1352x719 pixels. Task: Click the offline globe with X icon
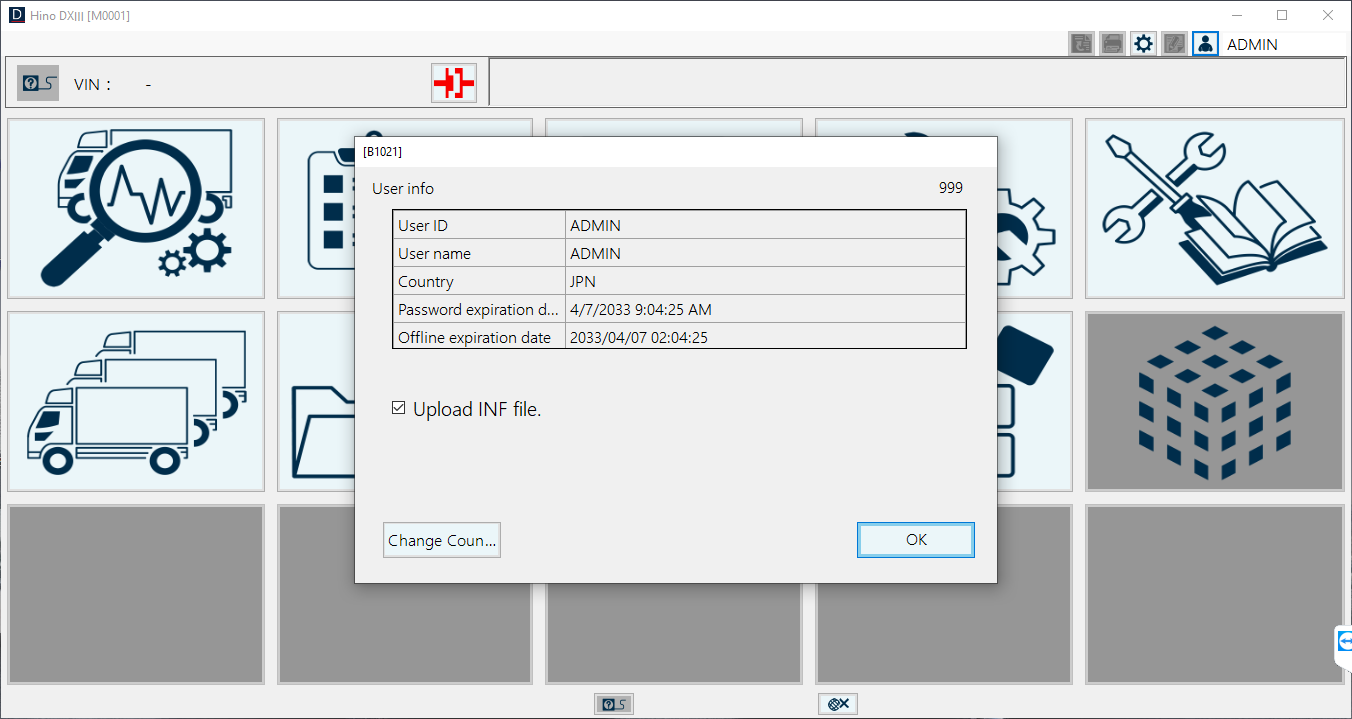point(838,704)
